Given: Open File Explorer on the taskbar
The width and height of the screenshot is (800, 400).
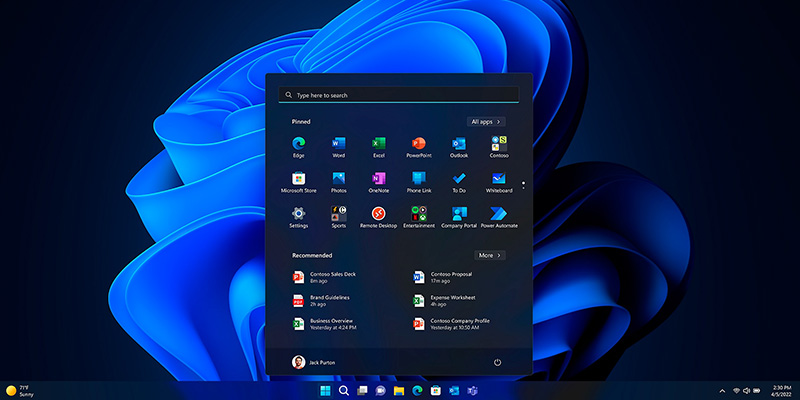Looking at the screenshot, I should pos(398,390).
